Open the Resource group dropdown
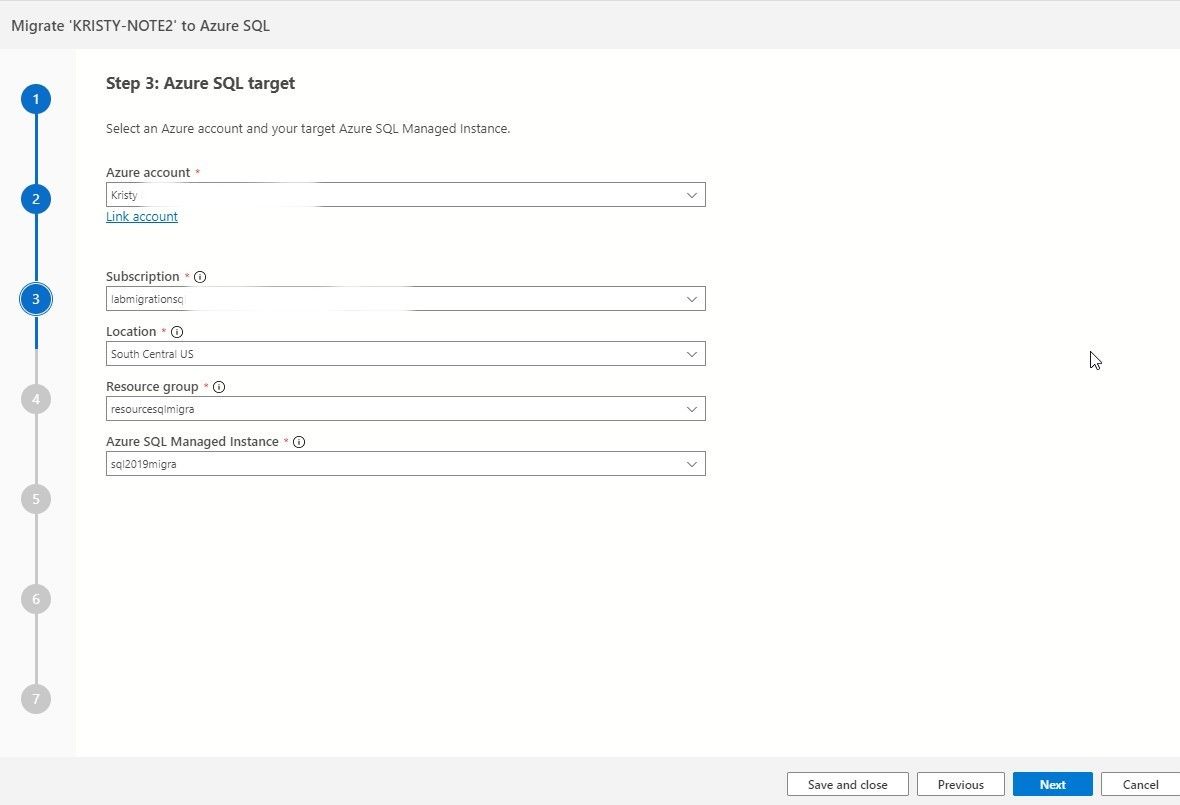Viewport: 1180px width, 805px height. click(406, 409)
